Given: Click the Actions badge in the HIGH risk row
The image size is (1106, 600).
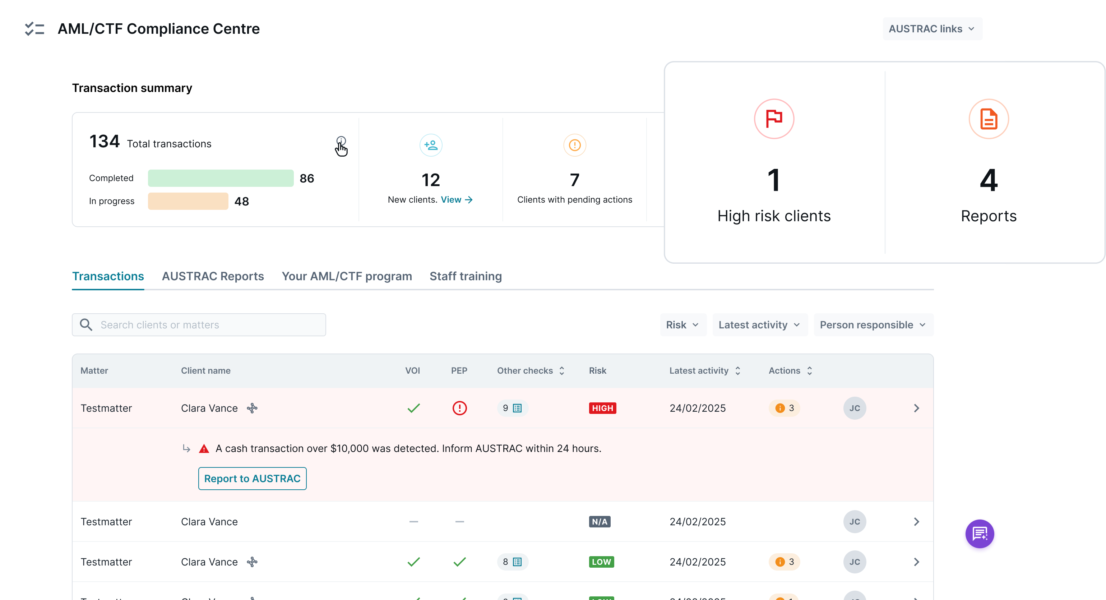Looking at the screenshot, I should pyautogui.click(x=784, y=408).
